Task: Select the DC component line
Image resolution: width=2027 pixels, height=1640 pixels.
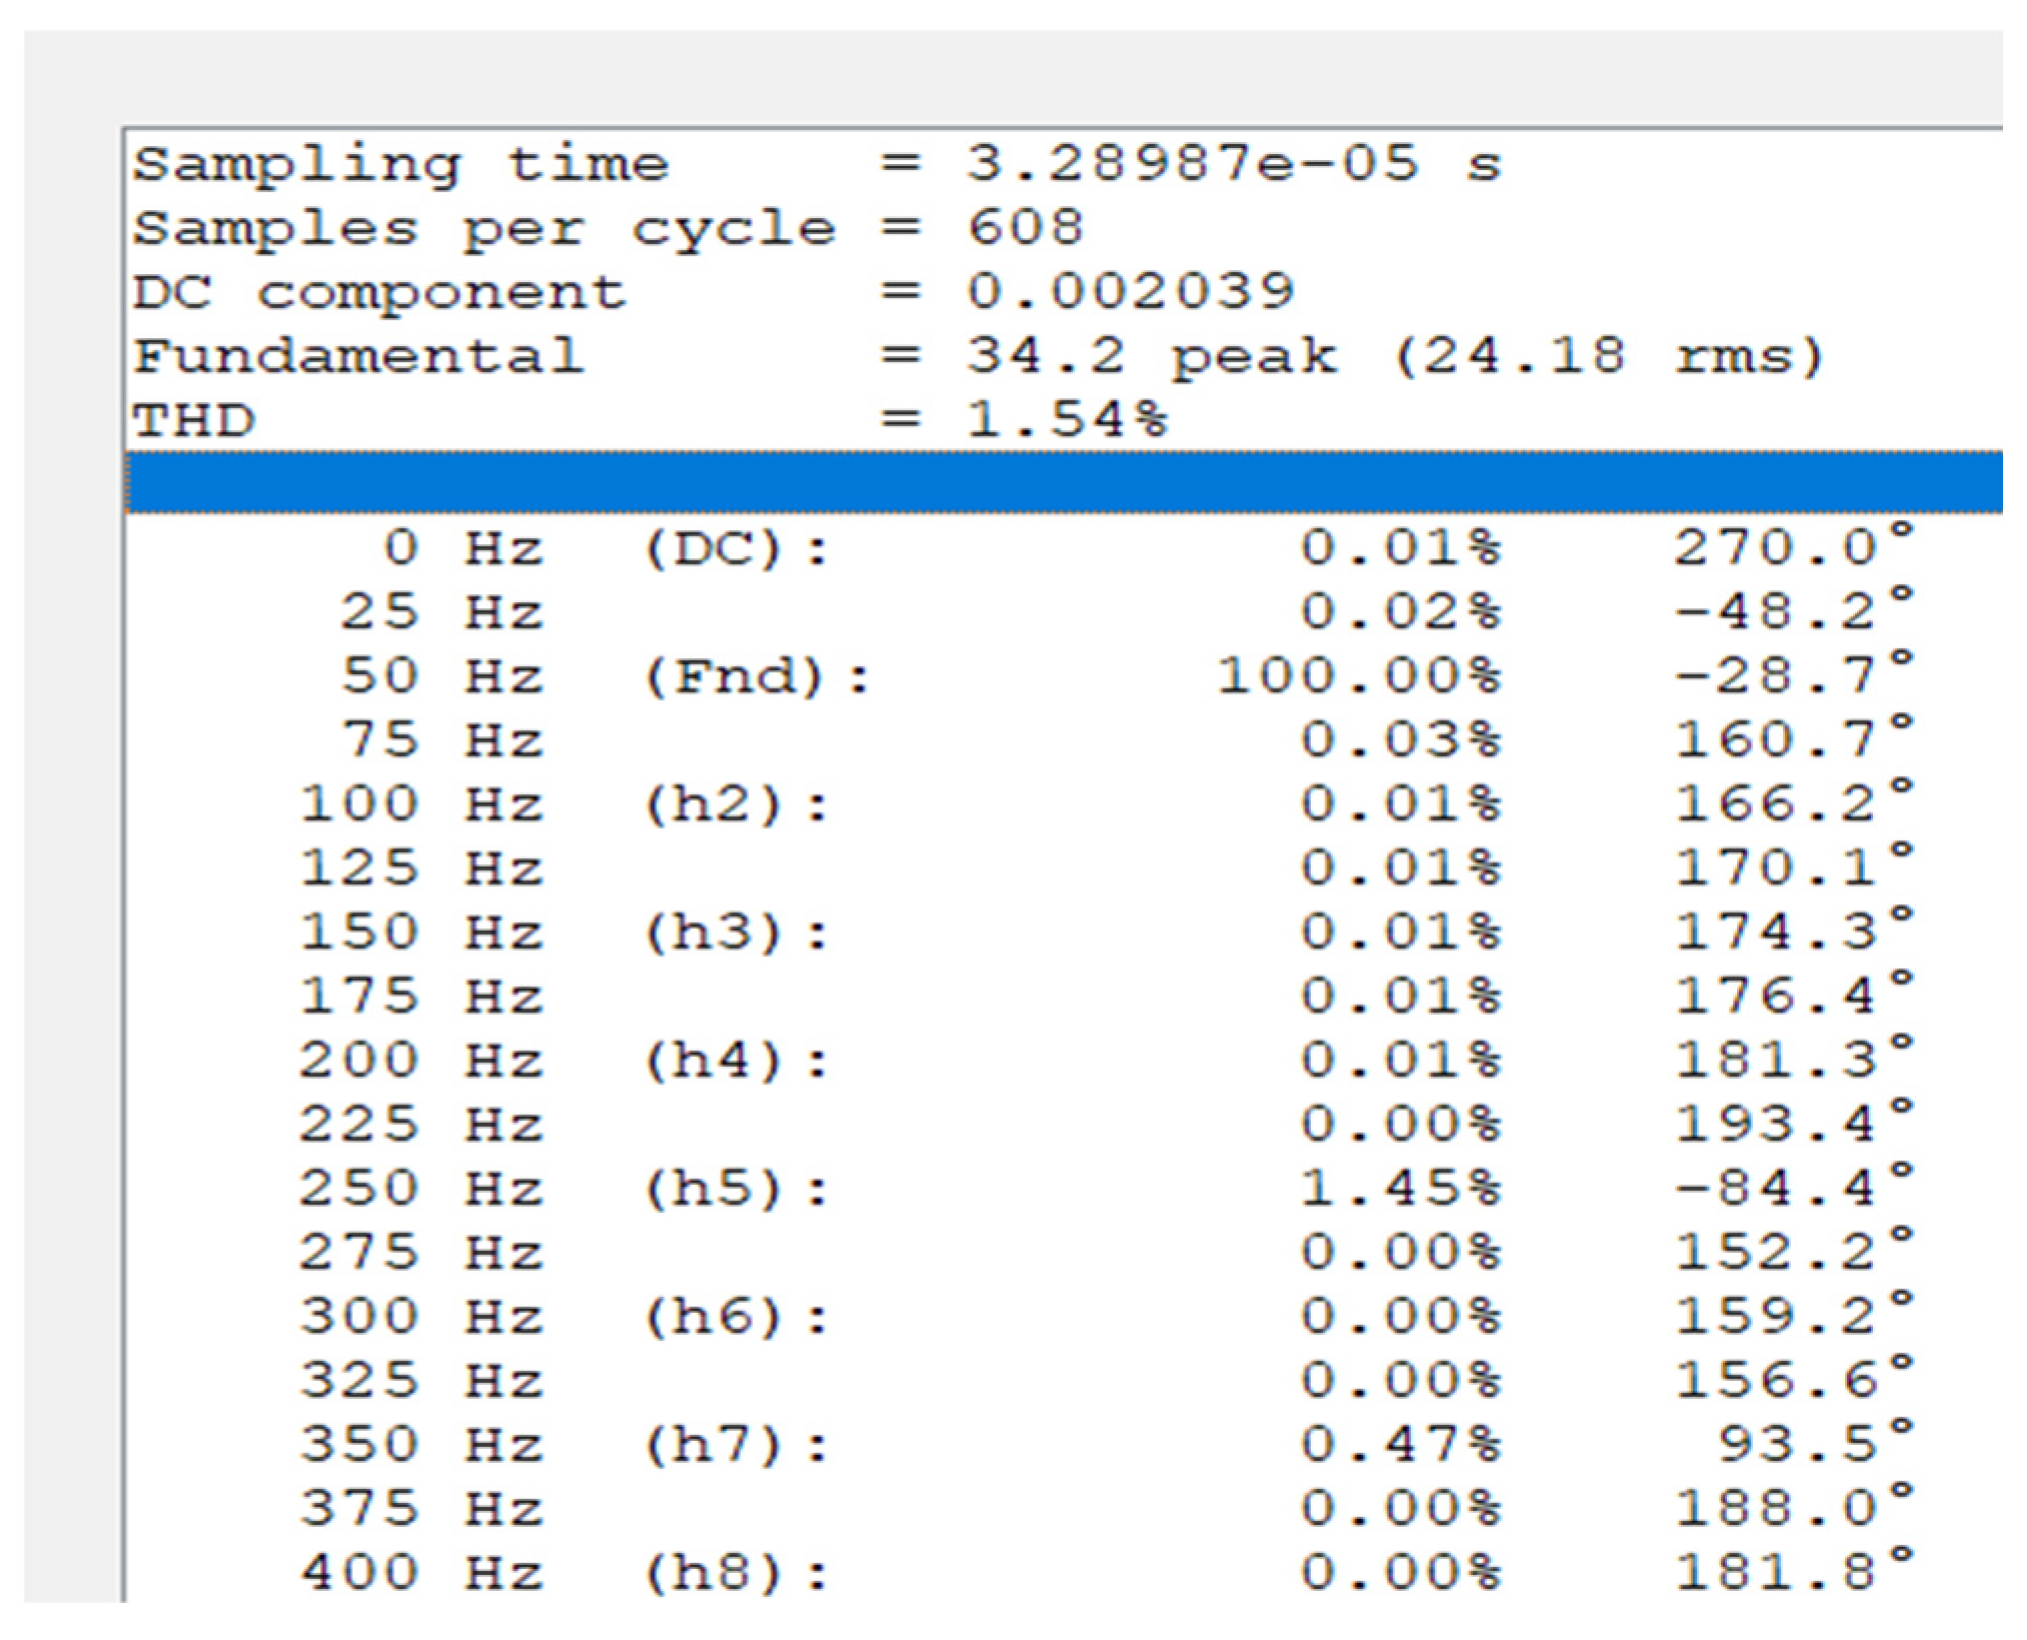Action: (x=712, y=292)
